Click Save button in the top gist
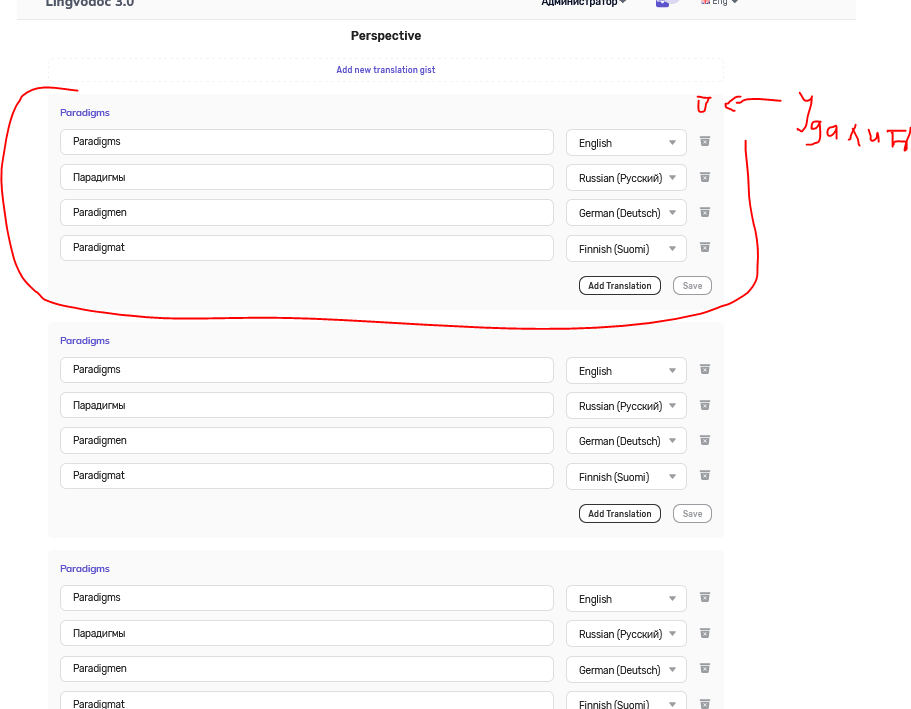Screen dimensions: 911x709 point(693,285)
